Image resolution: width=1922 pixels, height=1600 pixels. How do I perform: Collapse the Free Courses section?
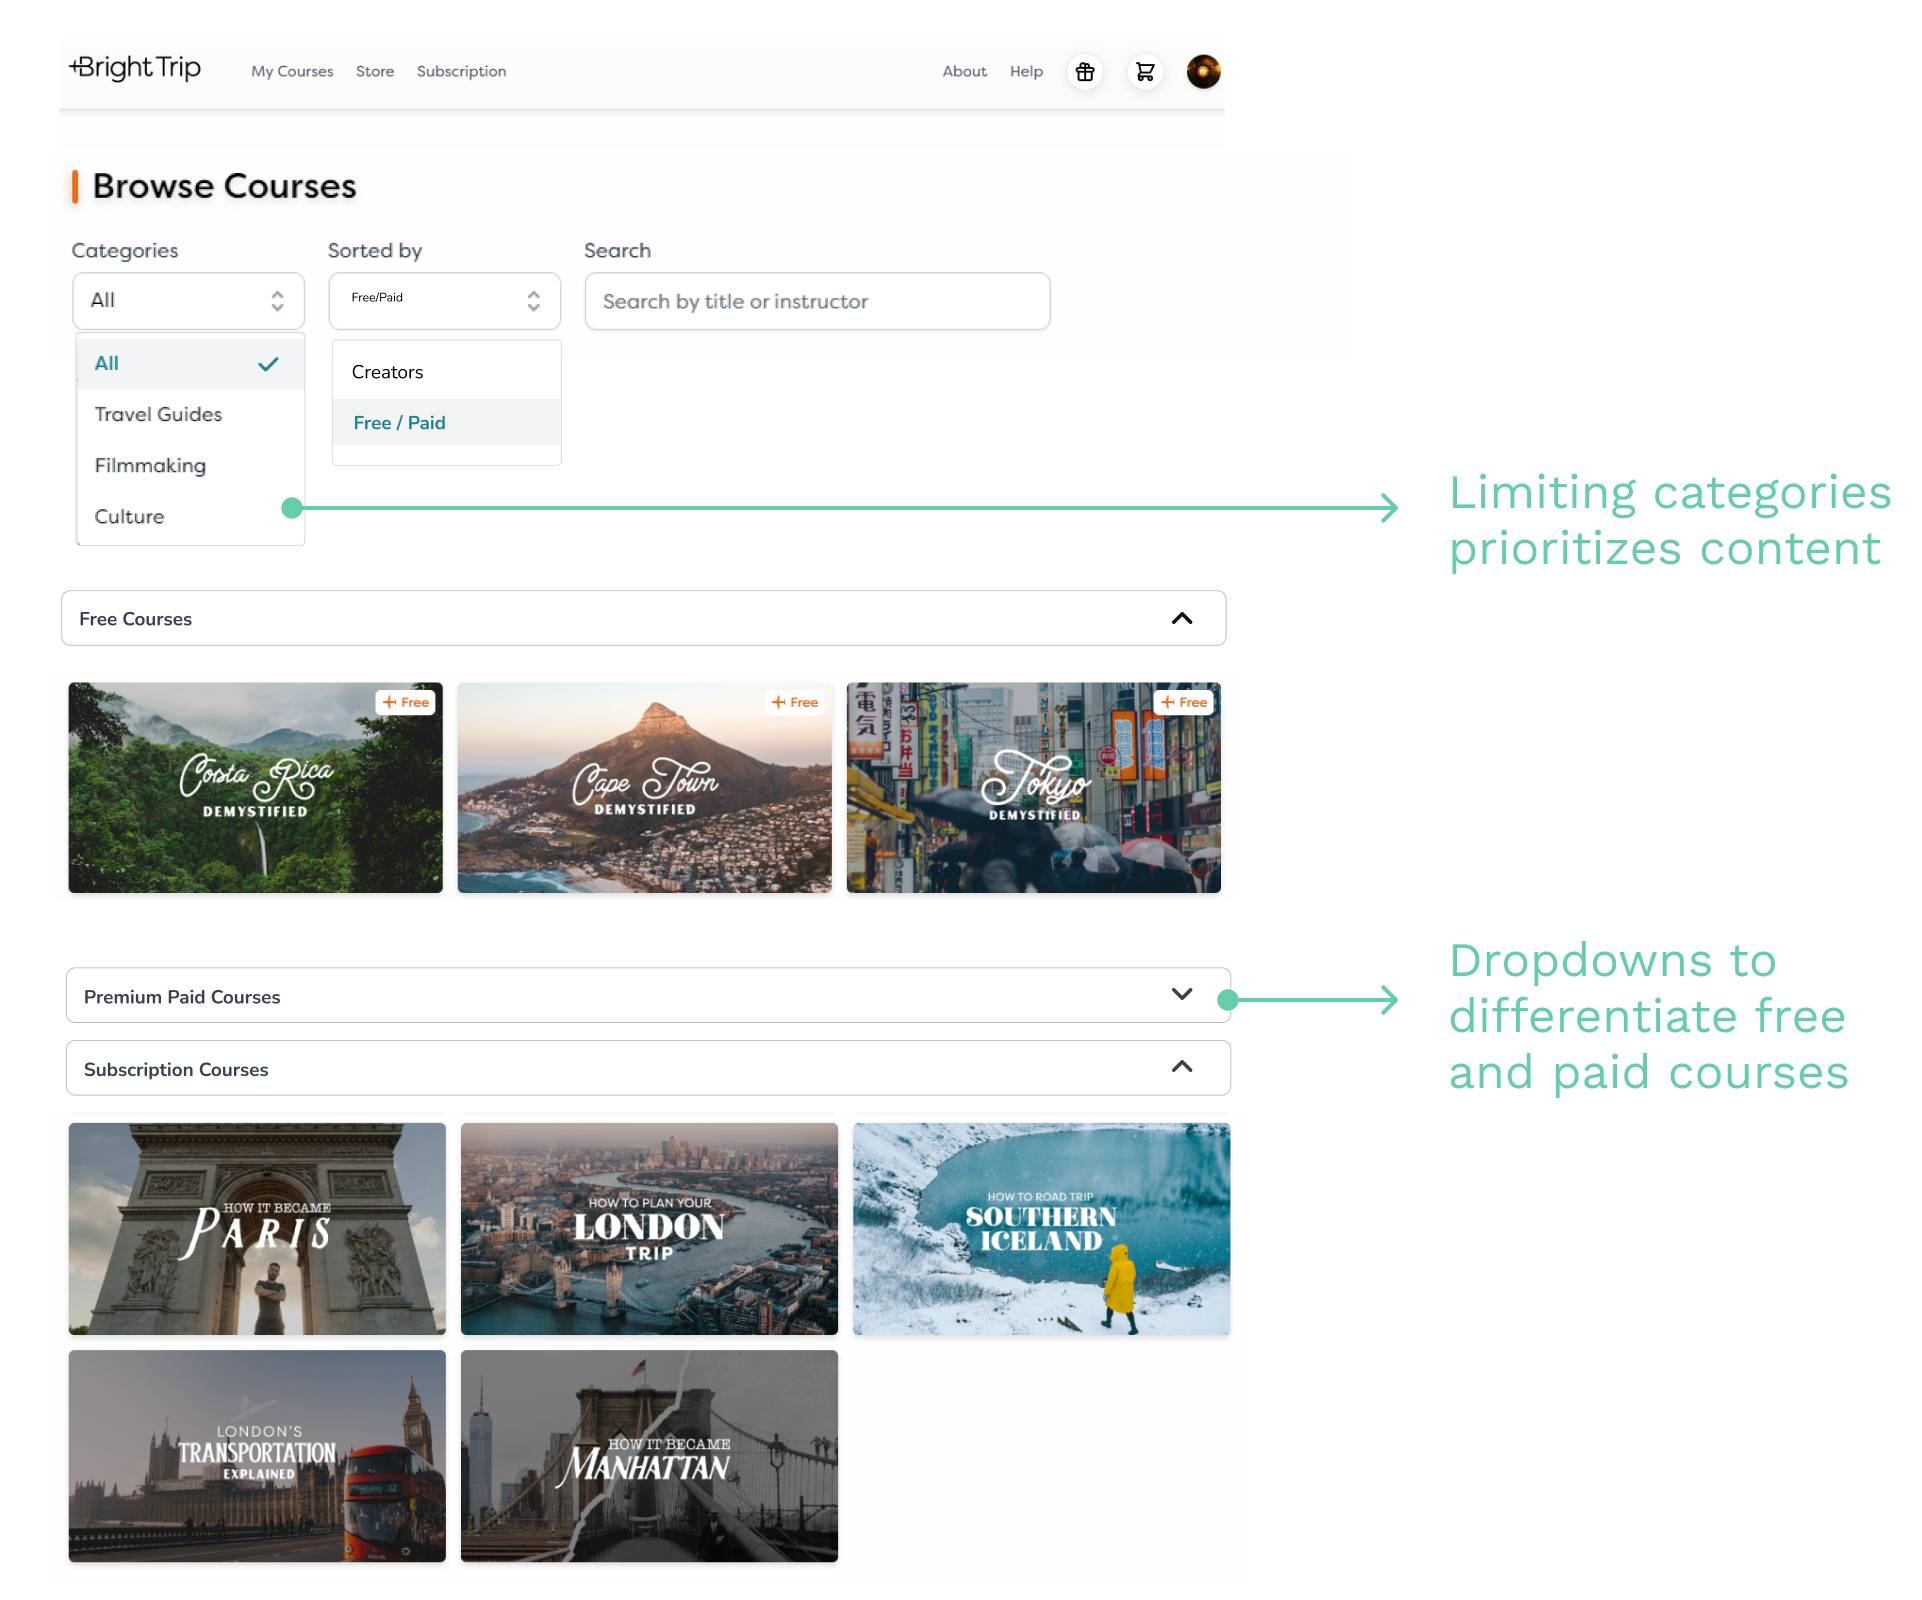coord(1182,619)
